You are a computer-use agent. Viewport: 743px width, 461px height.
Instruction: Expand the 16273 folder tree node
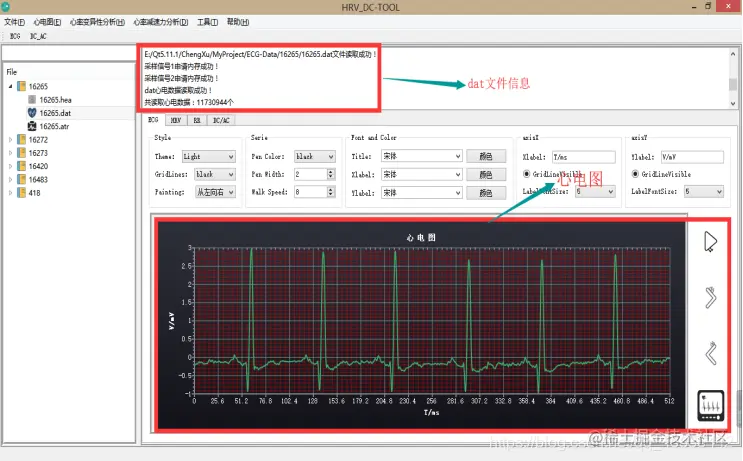(10, 153)
